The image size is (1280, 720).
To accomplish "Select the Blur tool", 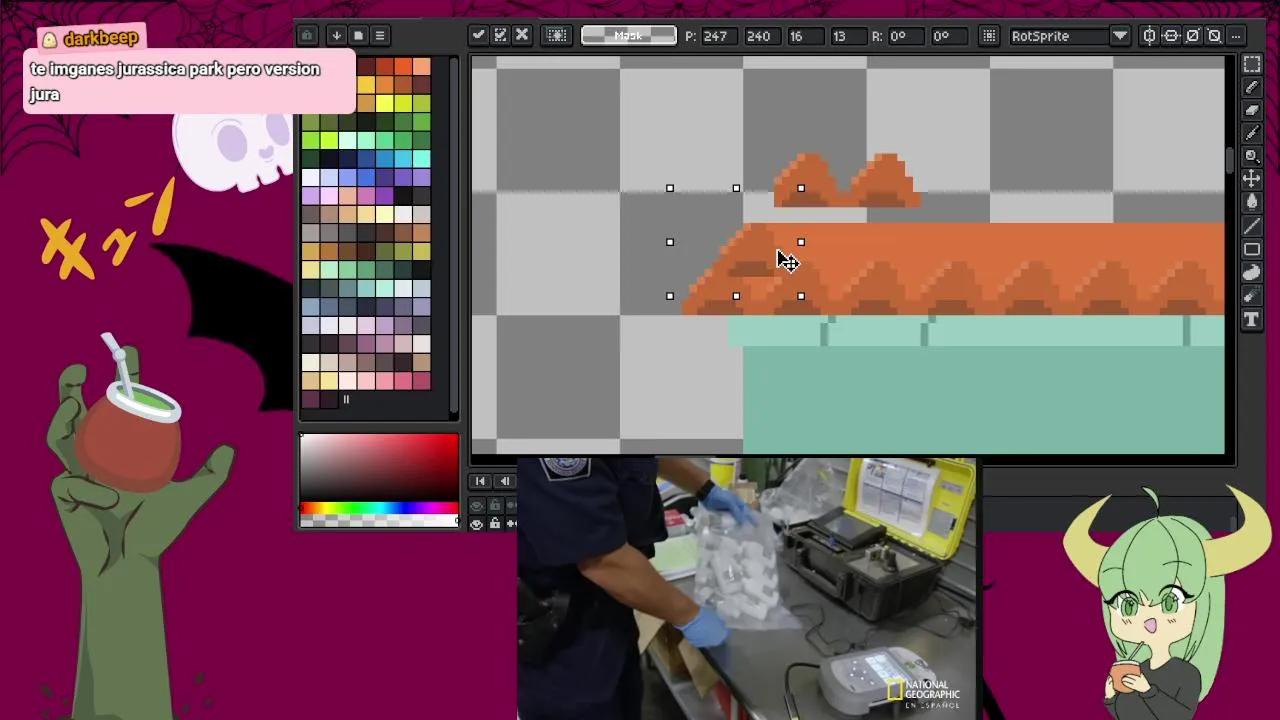I will coord(1252,295).
